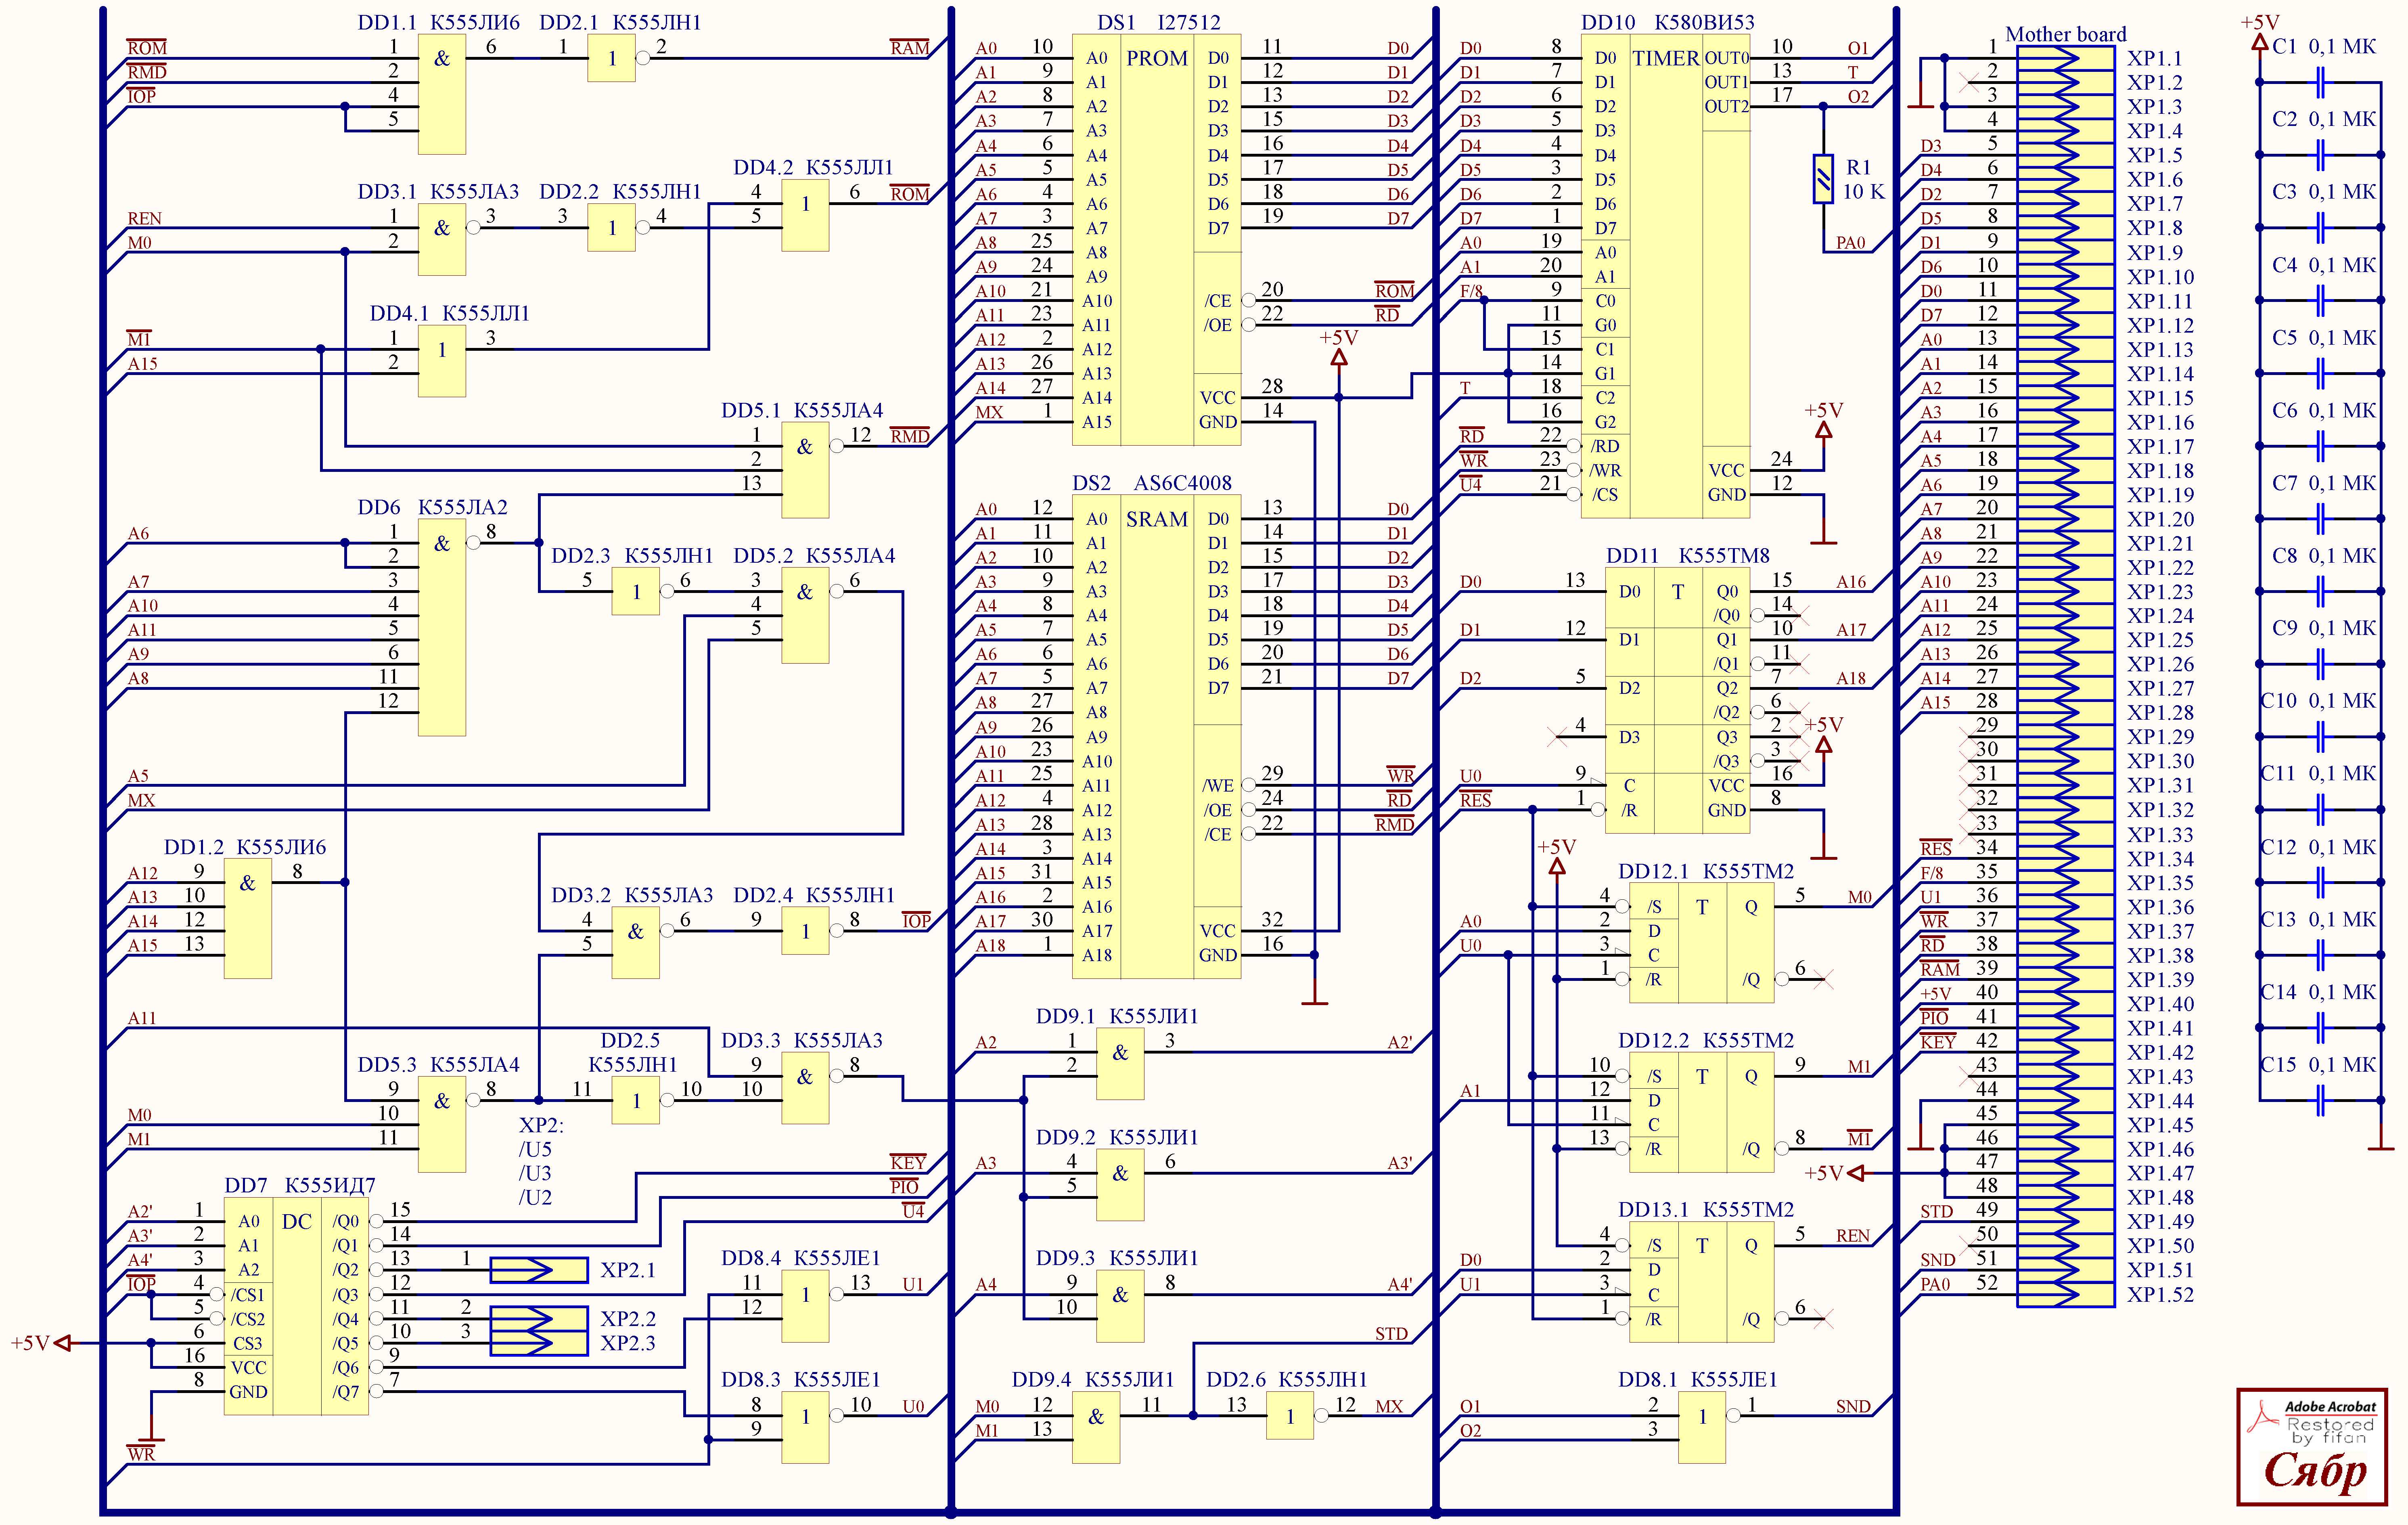Click the DD12.1 flip-flop block
The width and height of the screenshot is (2408, 1525).
click(x=1702, y=942)
